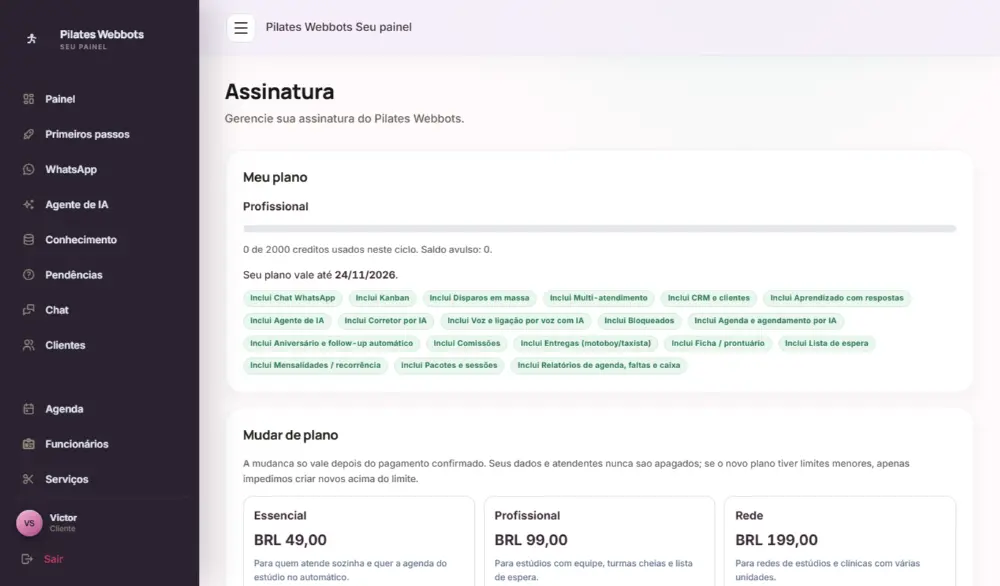Viewport: 1000px width, 586px height.
Task: Click the Pendências question-mark icon
Action: click(29, 275)
